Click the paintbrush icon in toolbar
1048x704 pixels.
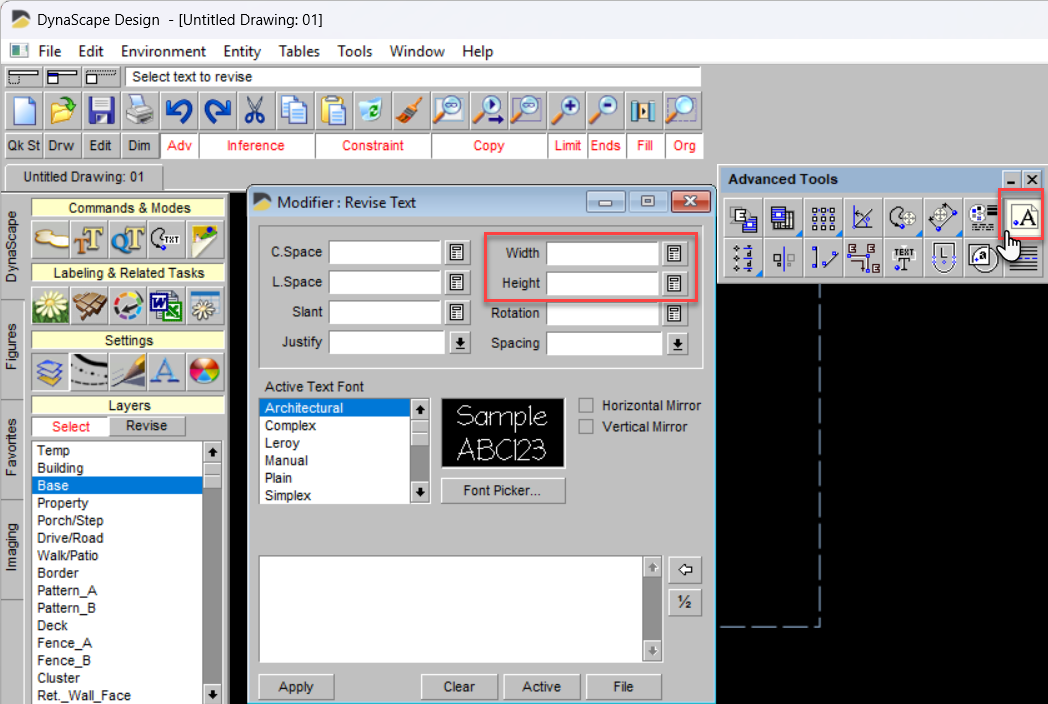(407, 110)
